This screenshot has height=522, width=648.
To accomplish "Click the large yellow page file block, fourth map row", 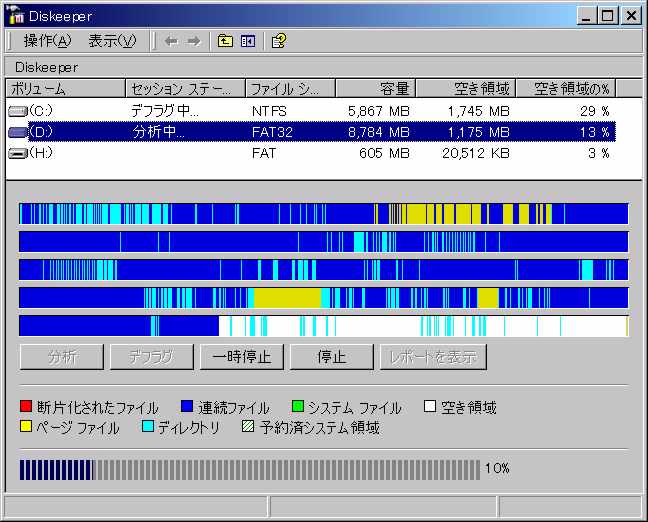I will [x=287, y=298].
